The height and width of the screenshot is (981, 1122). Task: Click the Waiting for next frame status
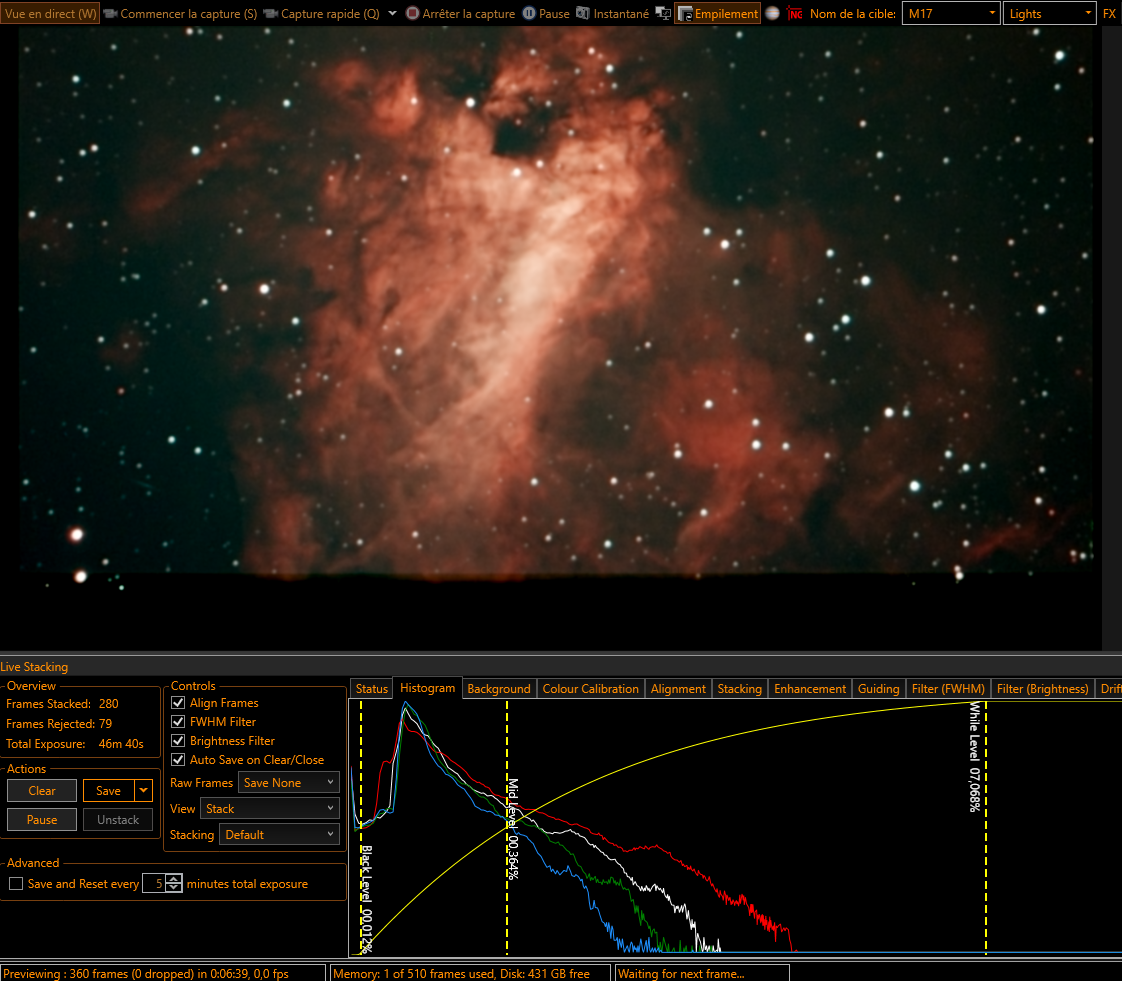[680, 973]
